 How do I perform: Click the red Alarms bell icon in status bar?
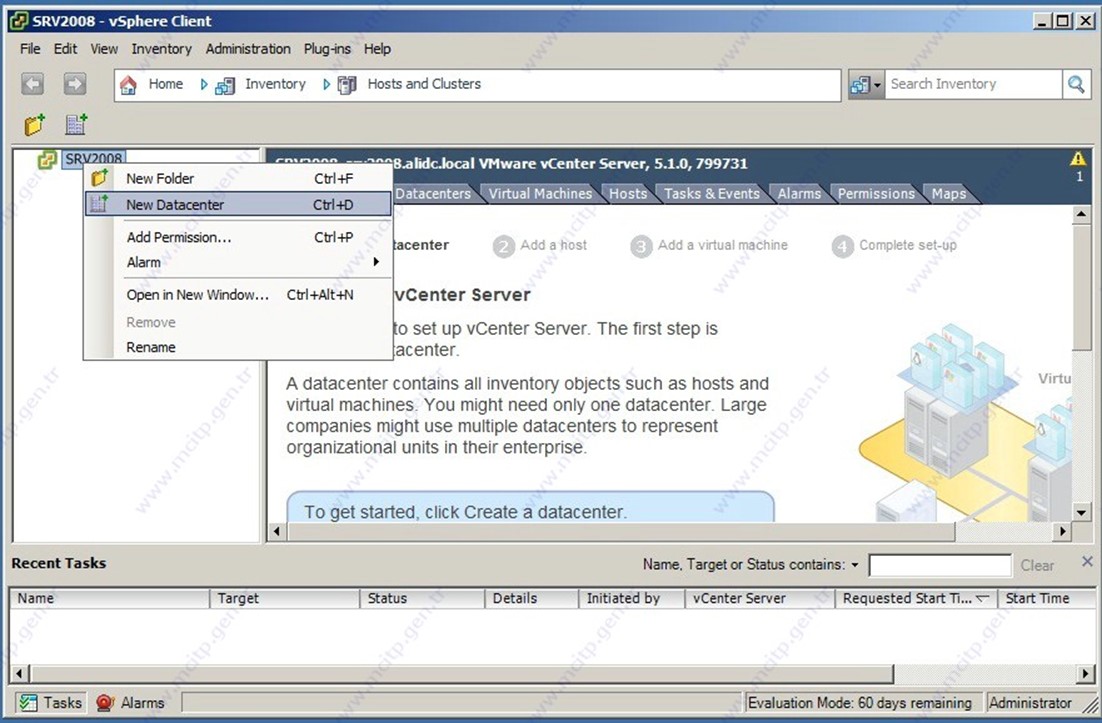[105, 703]
